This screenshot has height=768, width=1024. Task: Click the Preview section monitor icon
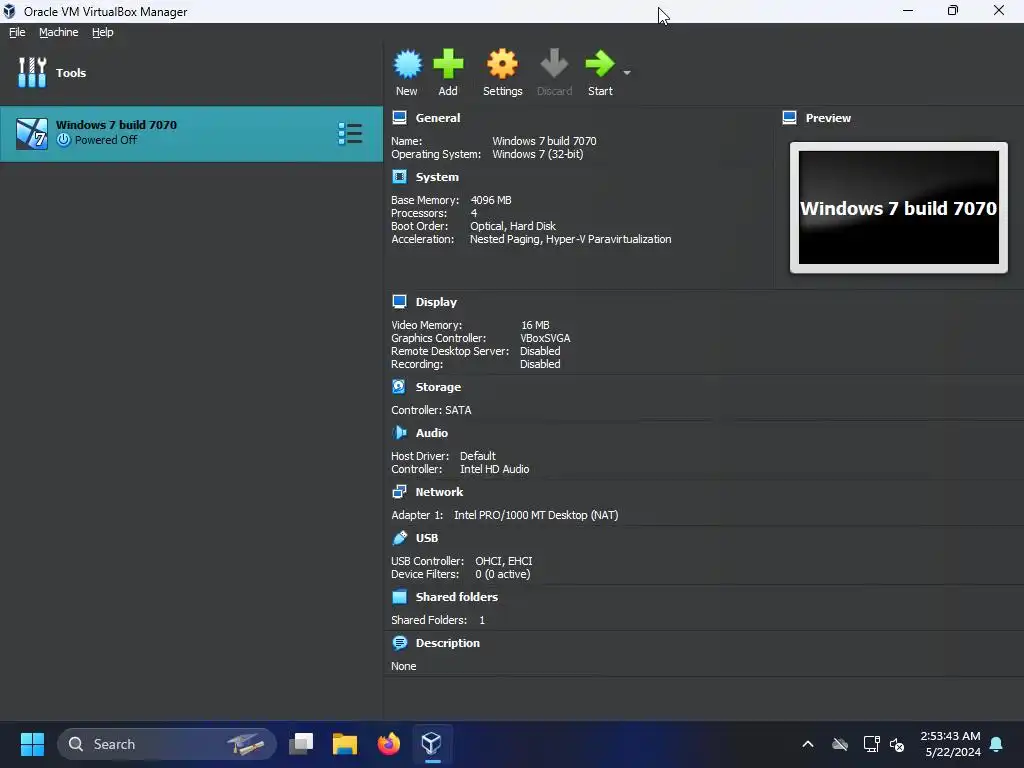click(789, 118)
